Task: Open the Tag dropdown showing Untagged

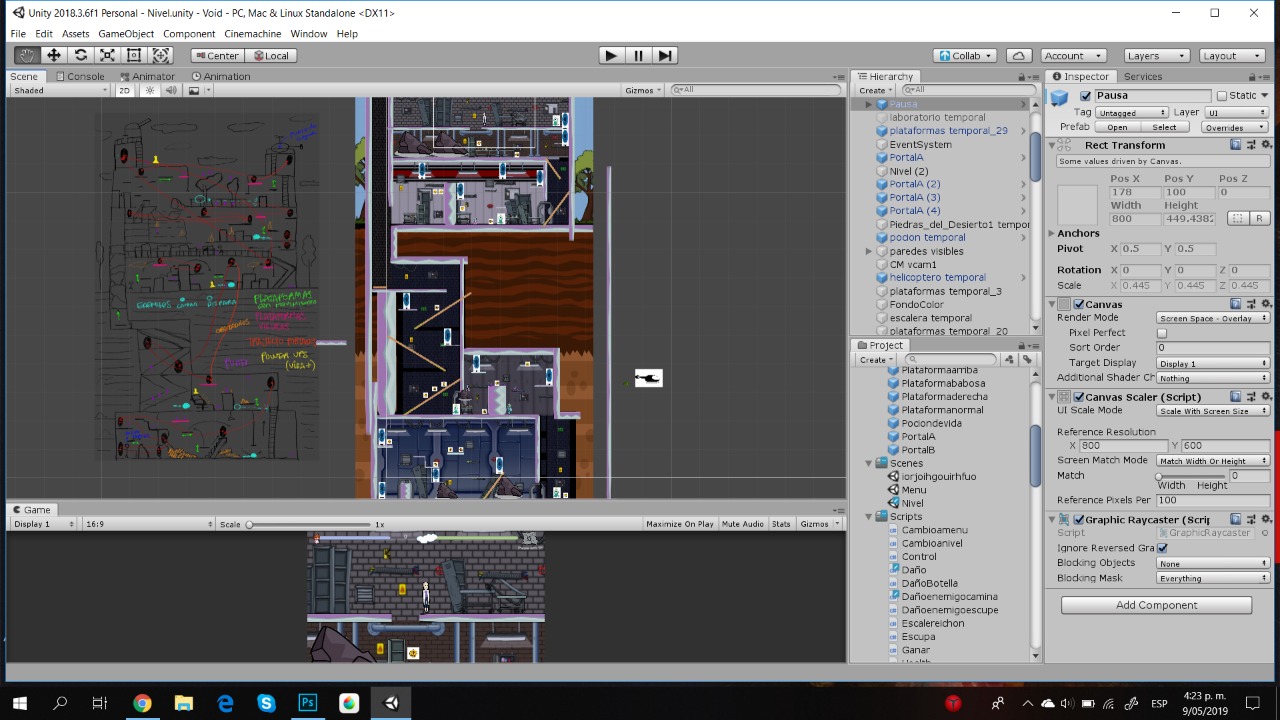Action: click(x=1131, y=113)
